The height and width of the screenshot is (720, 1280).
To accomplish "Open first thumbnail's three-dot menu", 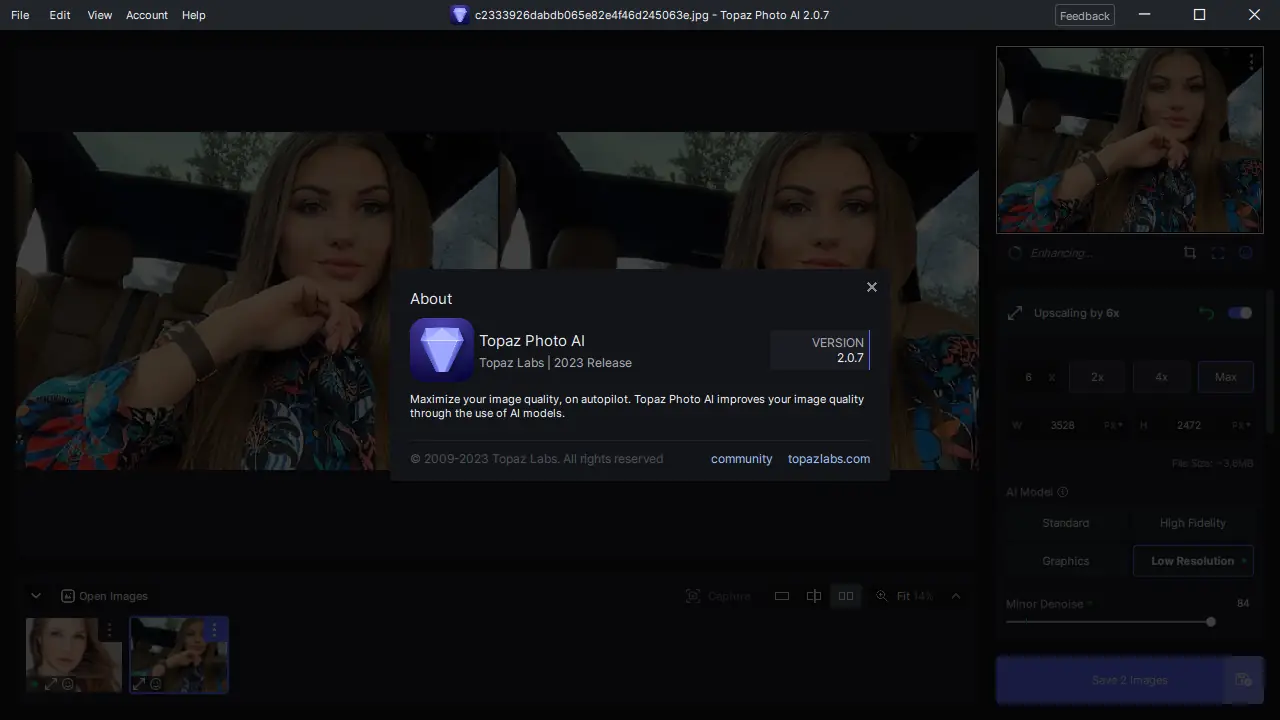I will pyautogui.click(x=109, y=630).
